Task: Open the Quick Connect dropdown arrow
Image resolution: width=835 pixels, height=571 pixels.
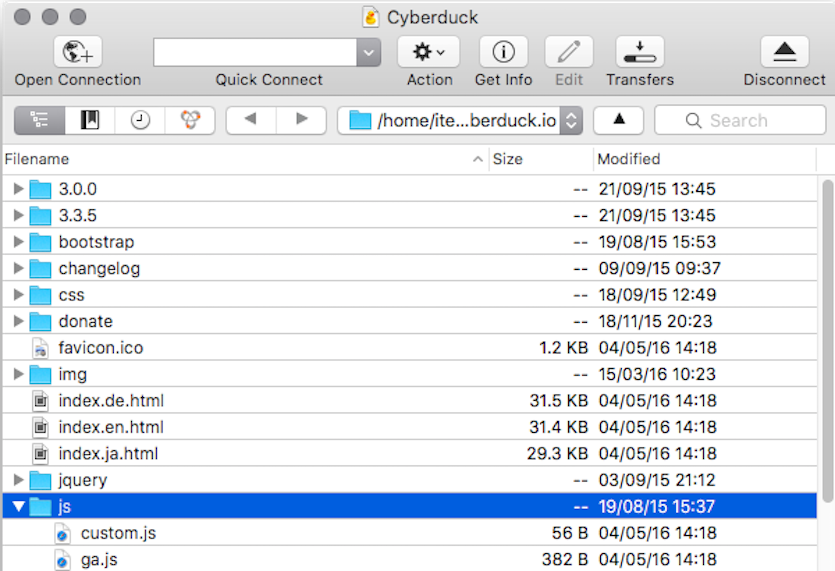Action: coord(369,52)
